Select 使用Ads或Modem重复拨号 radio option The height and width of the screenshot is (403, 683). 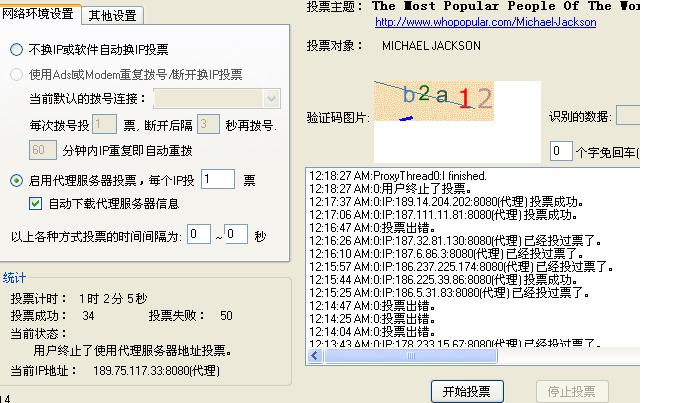pos(17,74)
